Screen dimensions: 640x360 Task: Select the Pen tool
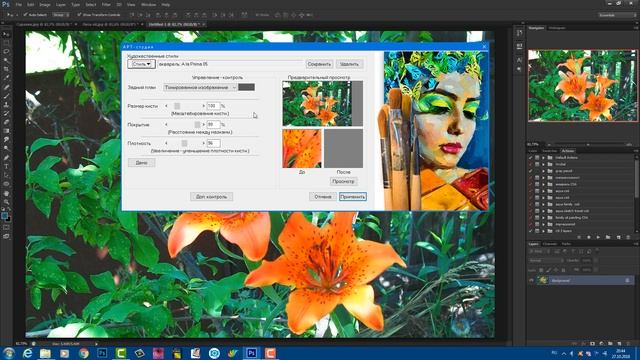(6, 157)
